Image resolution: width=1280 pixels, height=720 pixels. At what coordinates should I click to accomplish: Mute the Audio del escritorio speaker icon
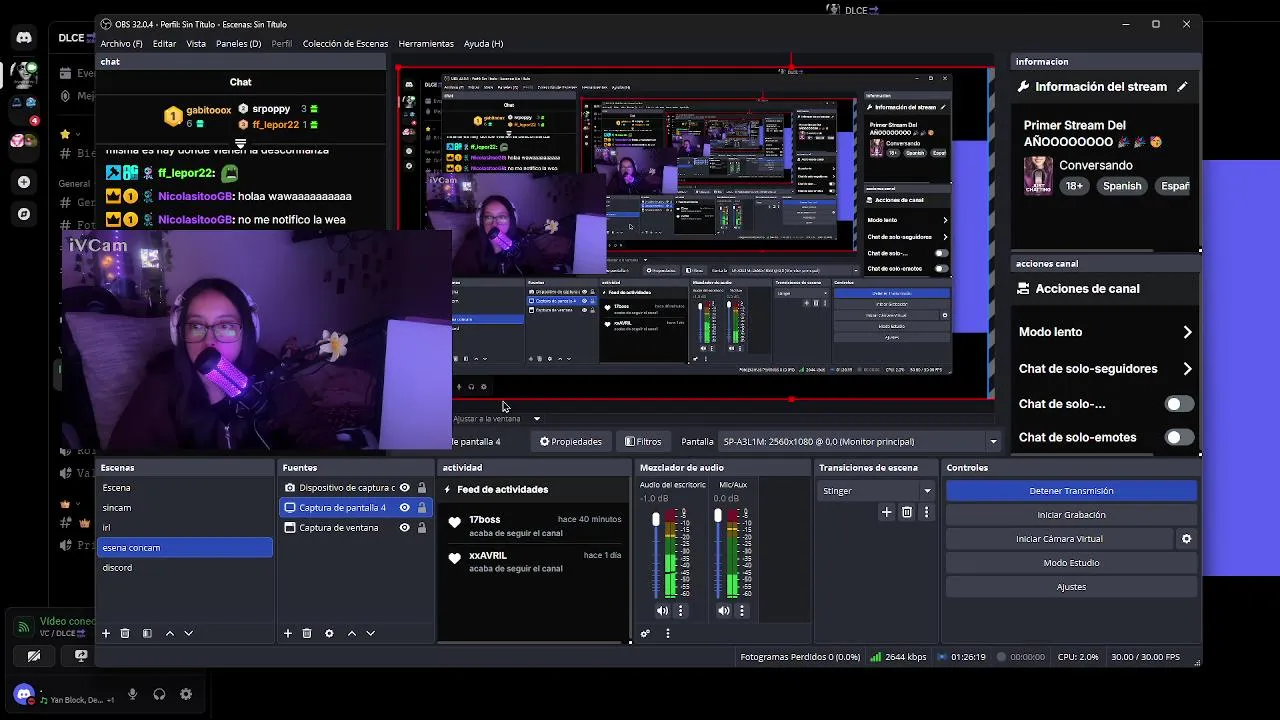tap(662, 610)
